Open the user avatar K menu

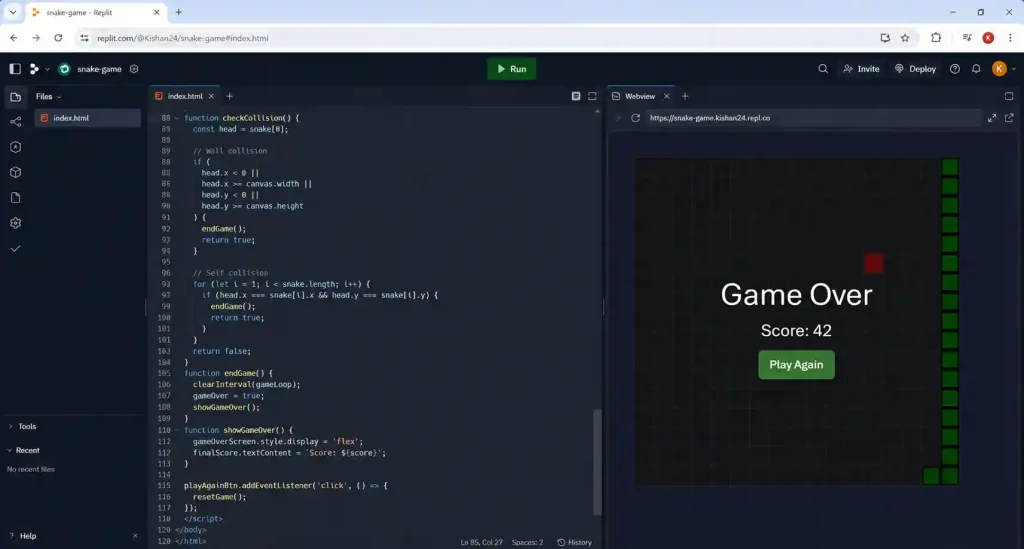click(x=999, y=69)
